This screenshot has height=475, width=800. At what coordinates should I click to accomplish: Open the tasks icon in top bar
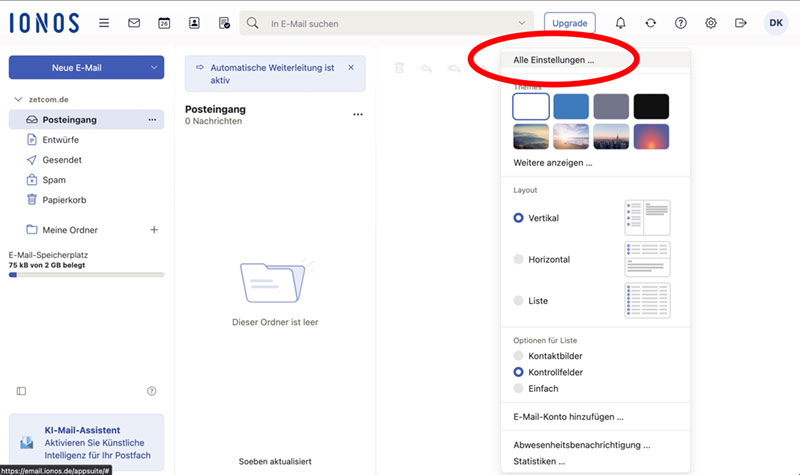[x=224, y=22]
